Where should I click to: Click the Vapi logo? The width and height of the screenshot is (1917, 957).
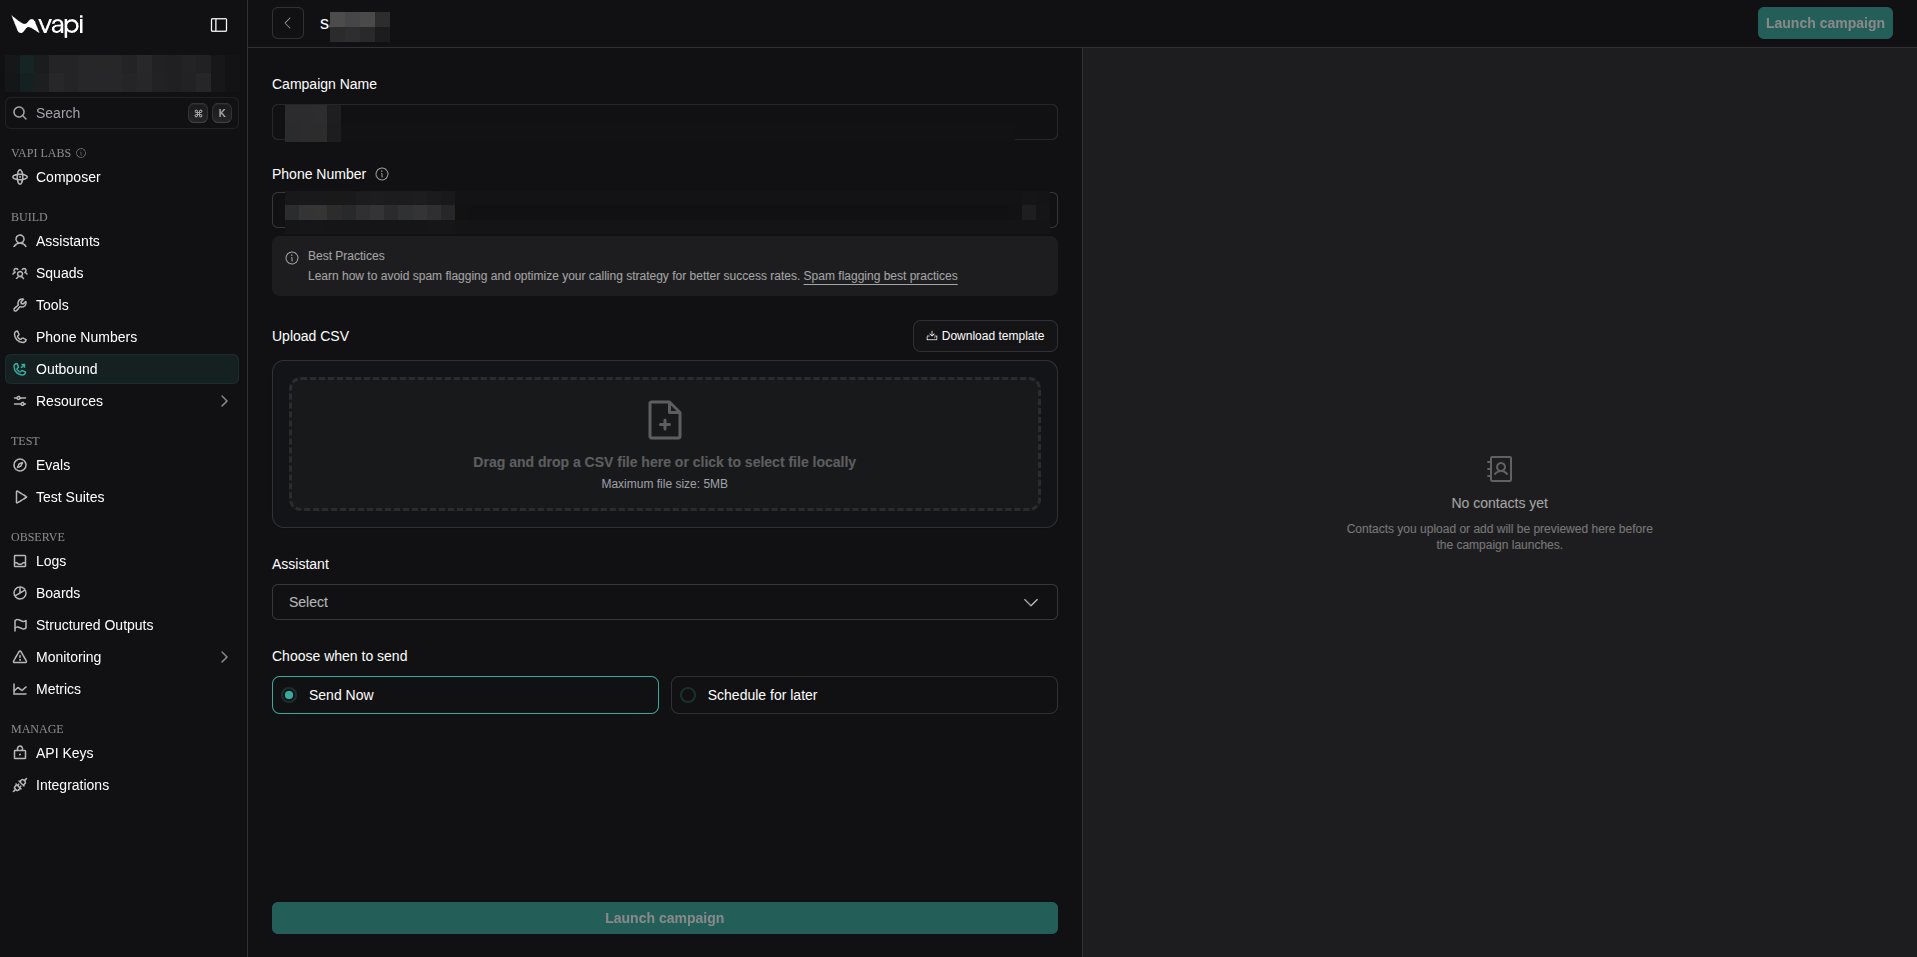tap(47, 25)
